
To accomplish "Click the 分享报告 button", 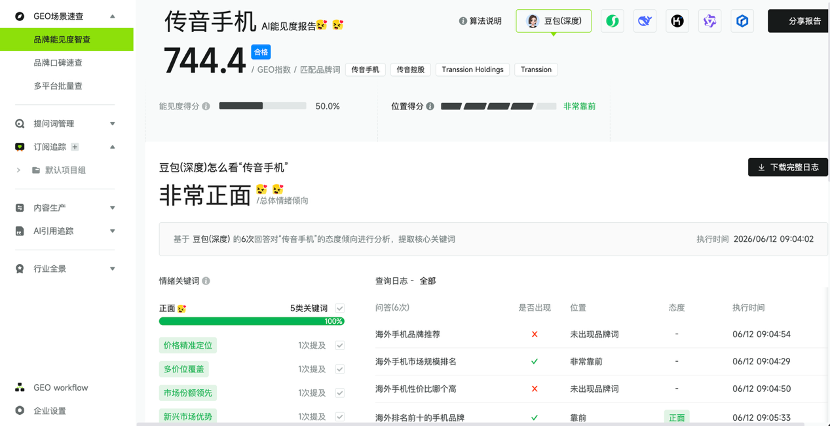I will 799,21.
